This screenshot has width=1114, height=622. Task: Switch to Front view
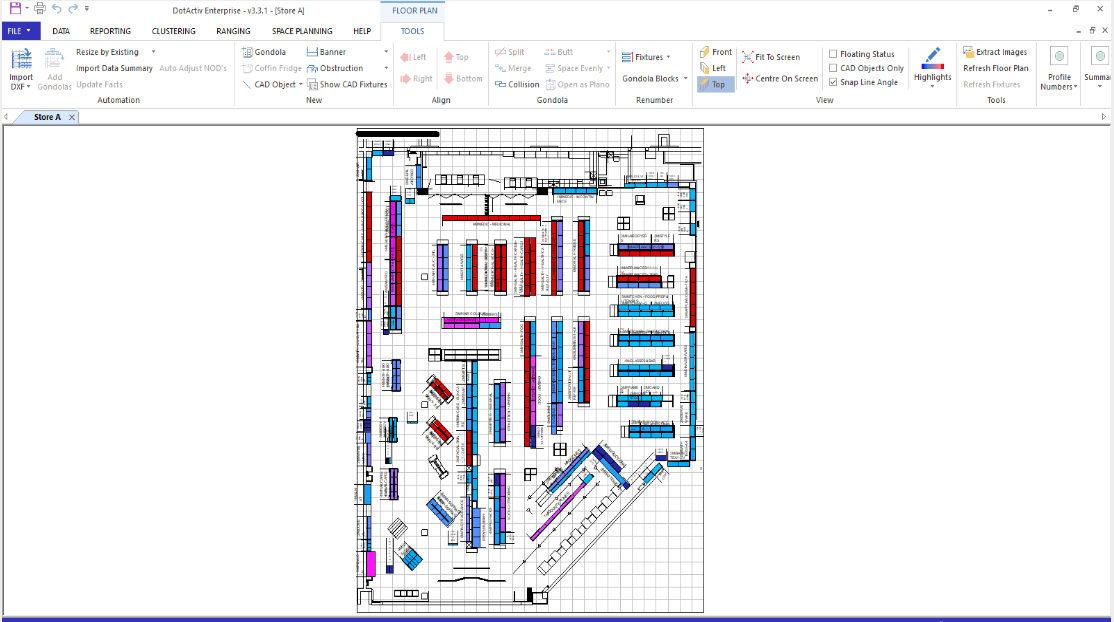point(715,52)
